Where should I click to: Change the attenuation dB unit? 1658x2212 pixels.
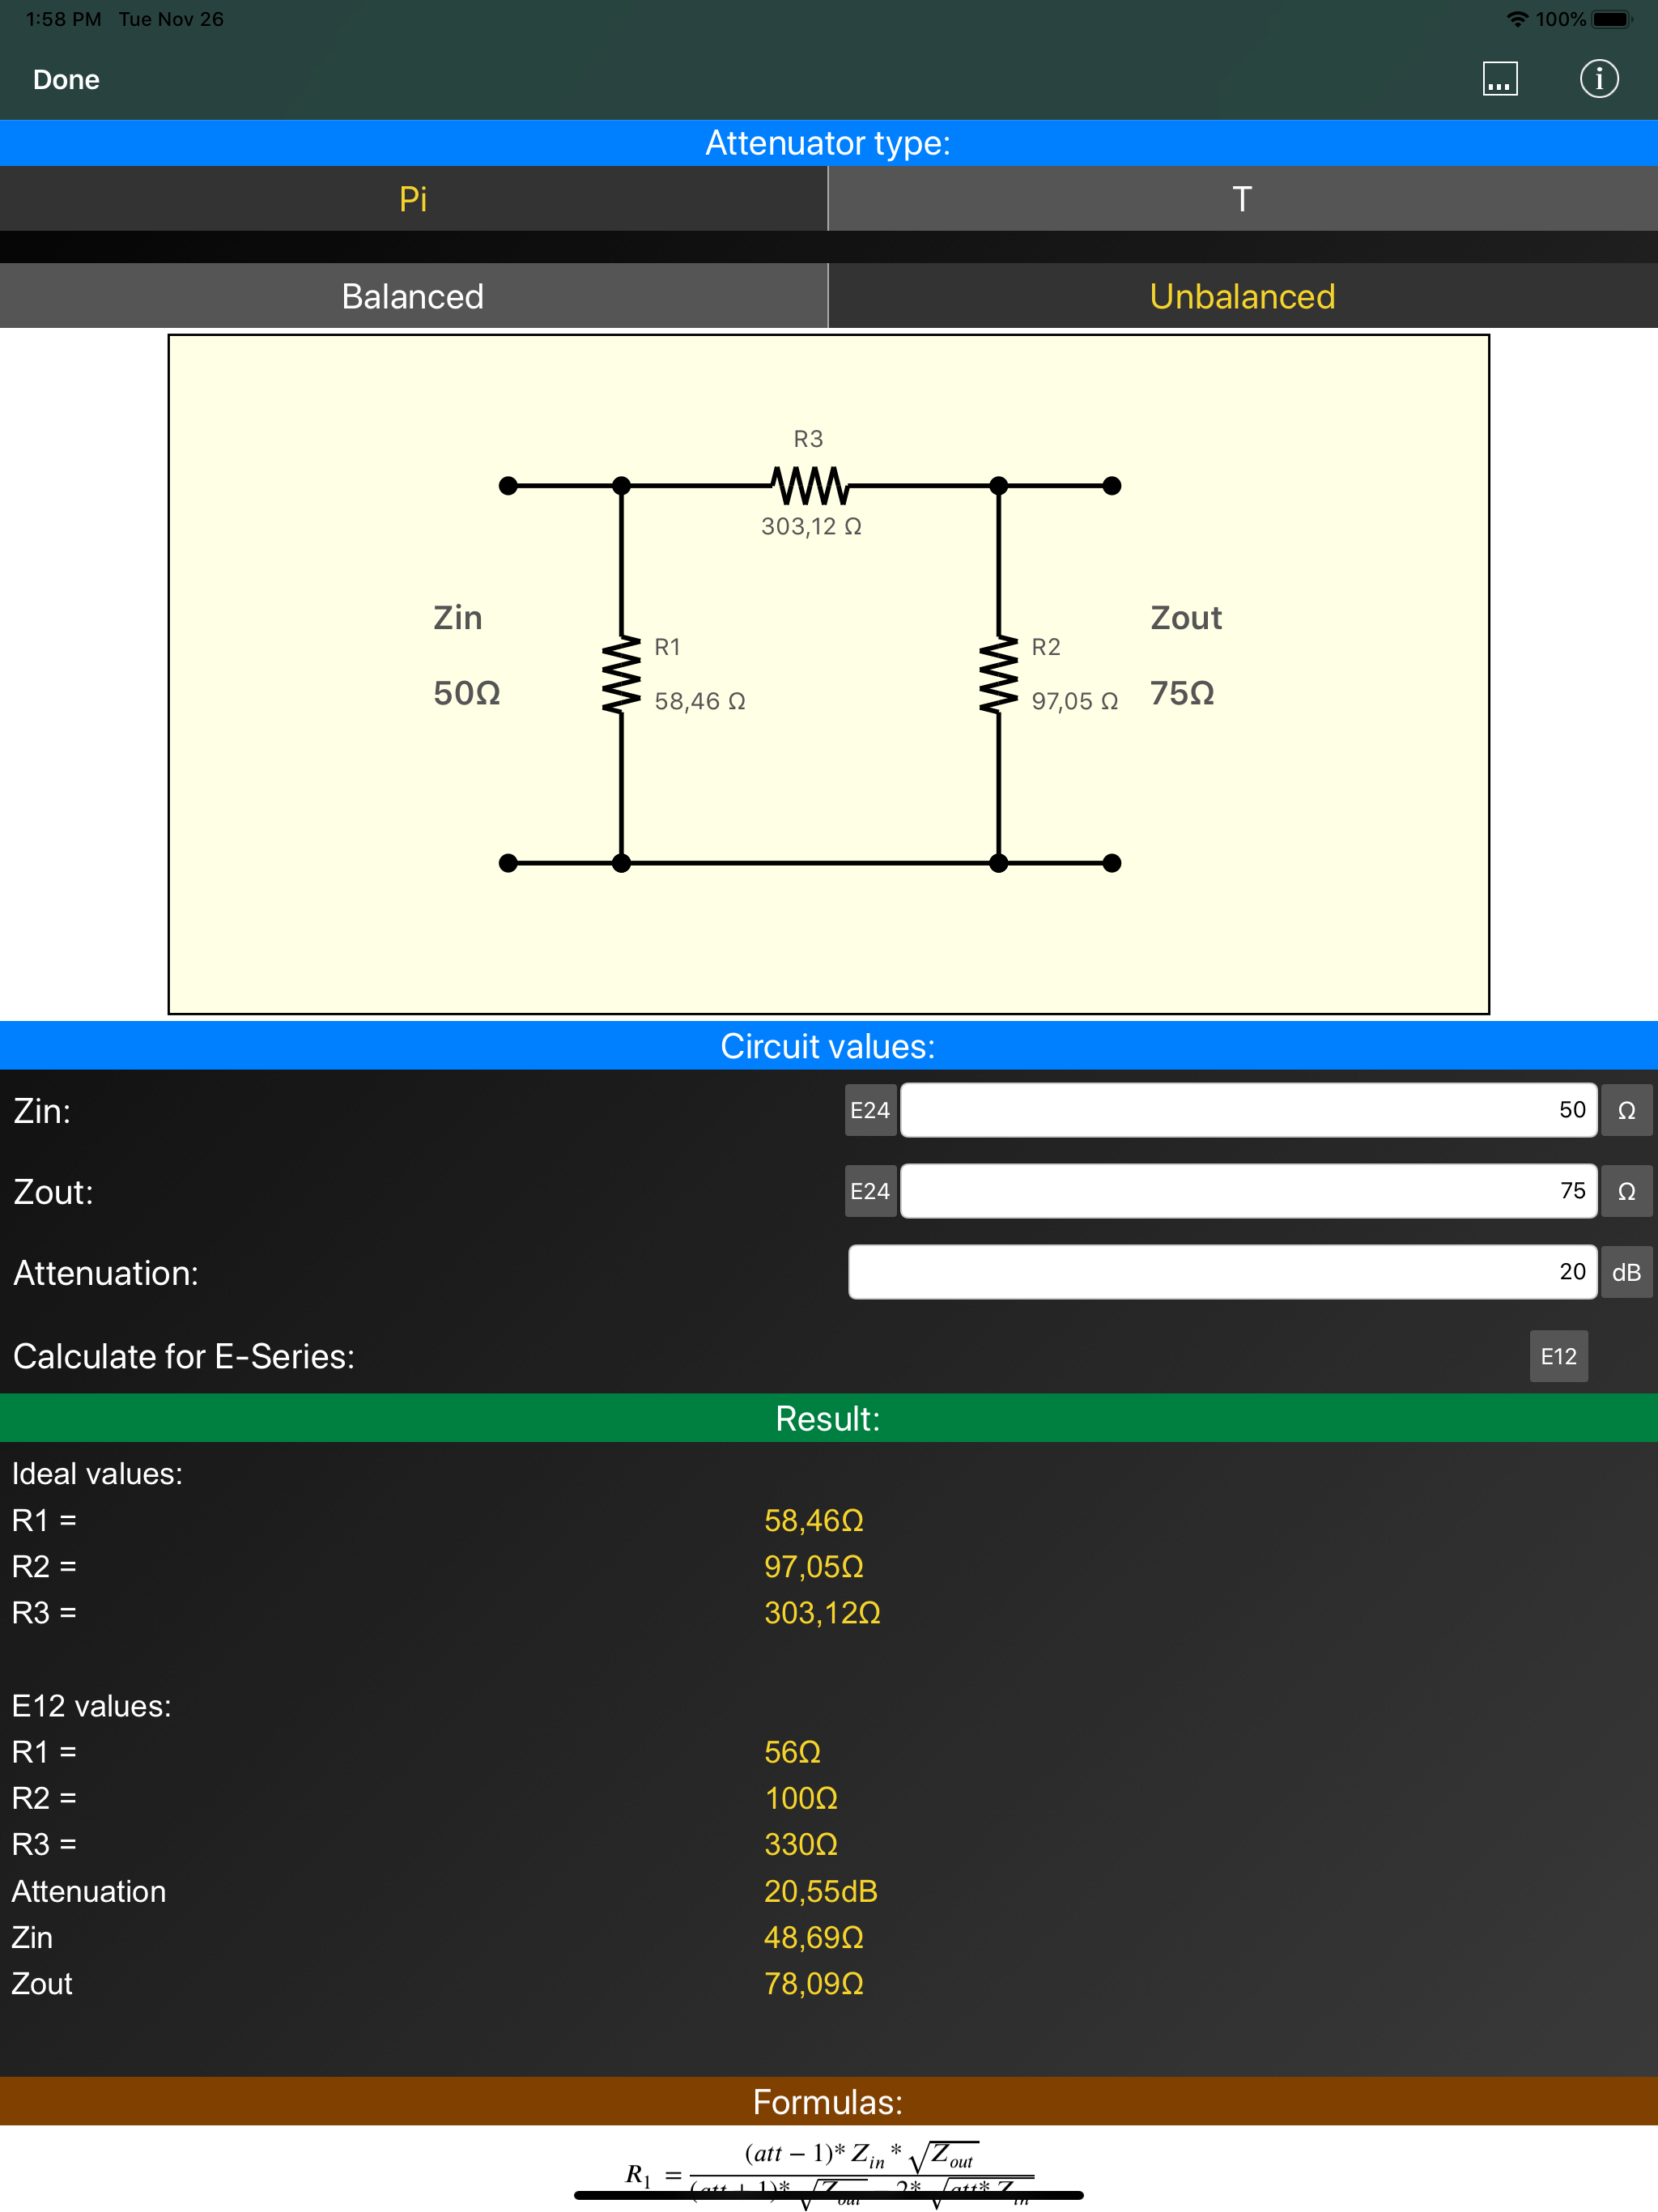1626,1272
